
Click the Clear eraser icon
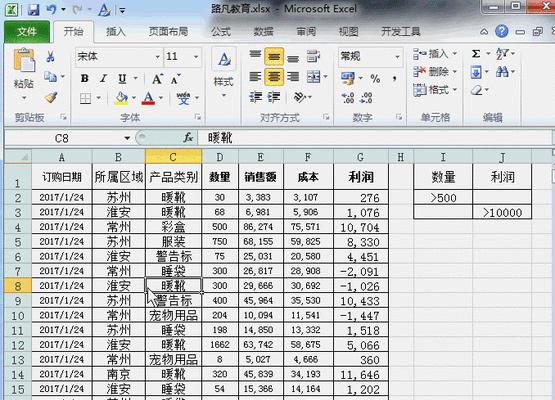[476, 90]
